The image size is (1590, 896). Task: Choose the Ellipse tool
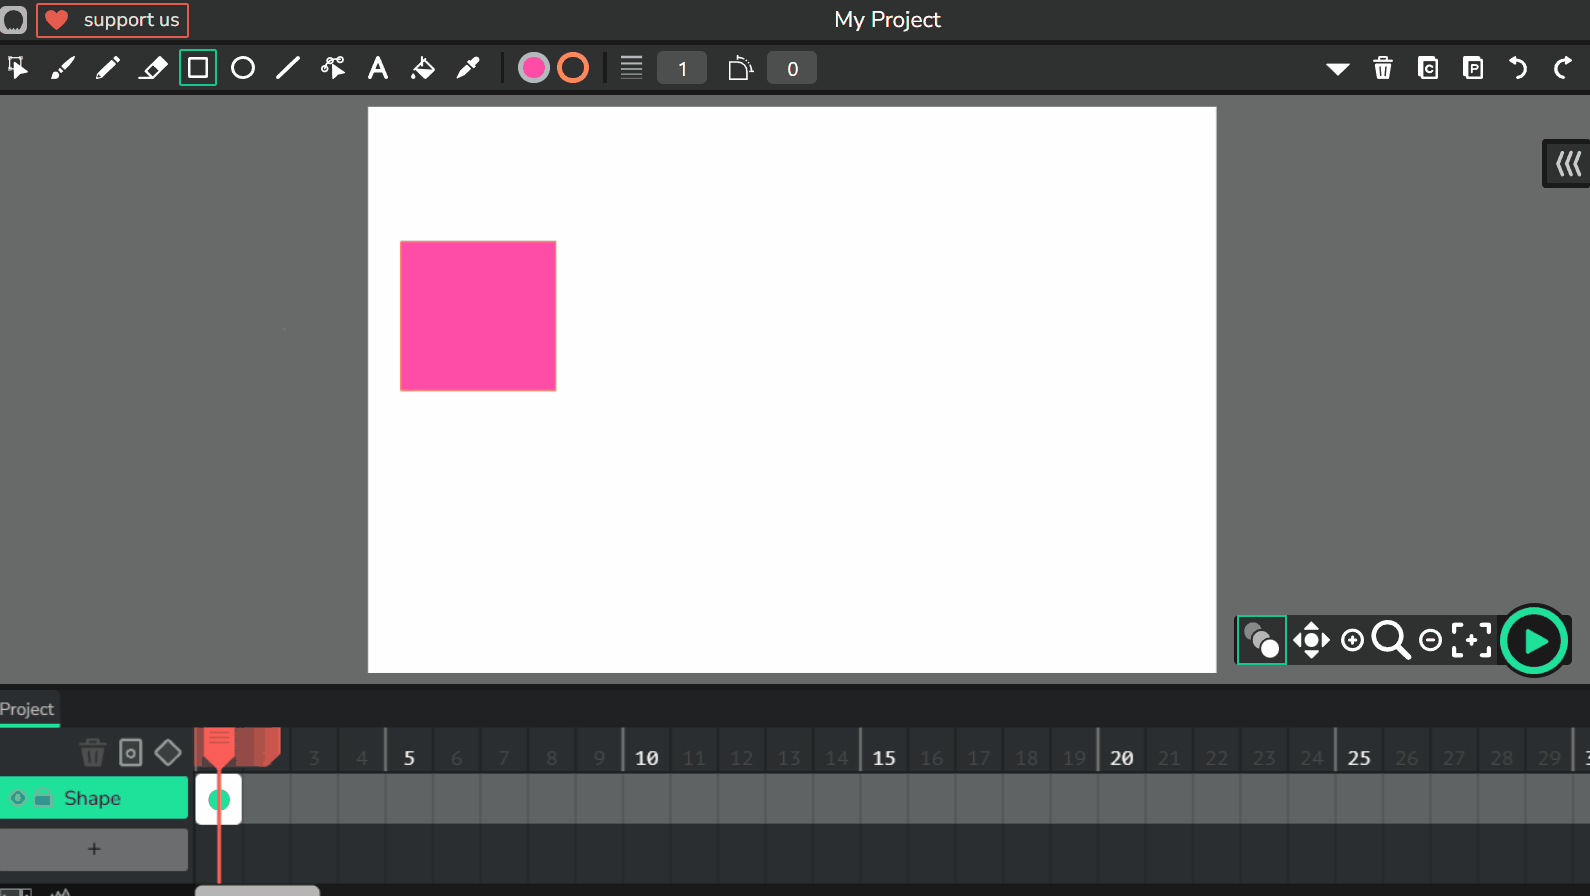[x=243, y=68]
